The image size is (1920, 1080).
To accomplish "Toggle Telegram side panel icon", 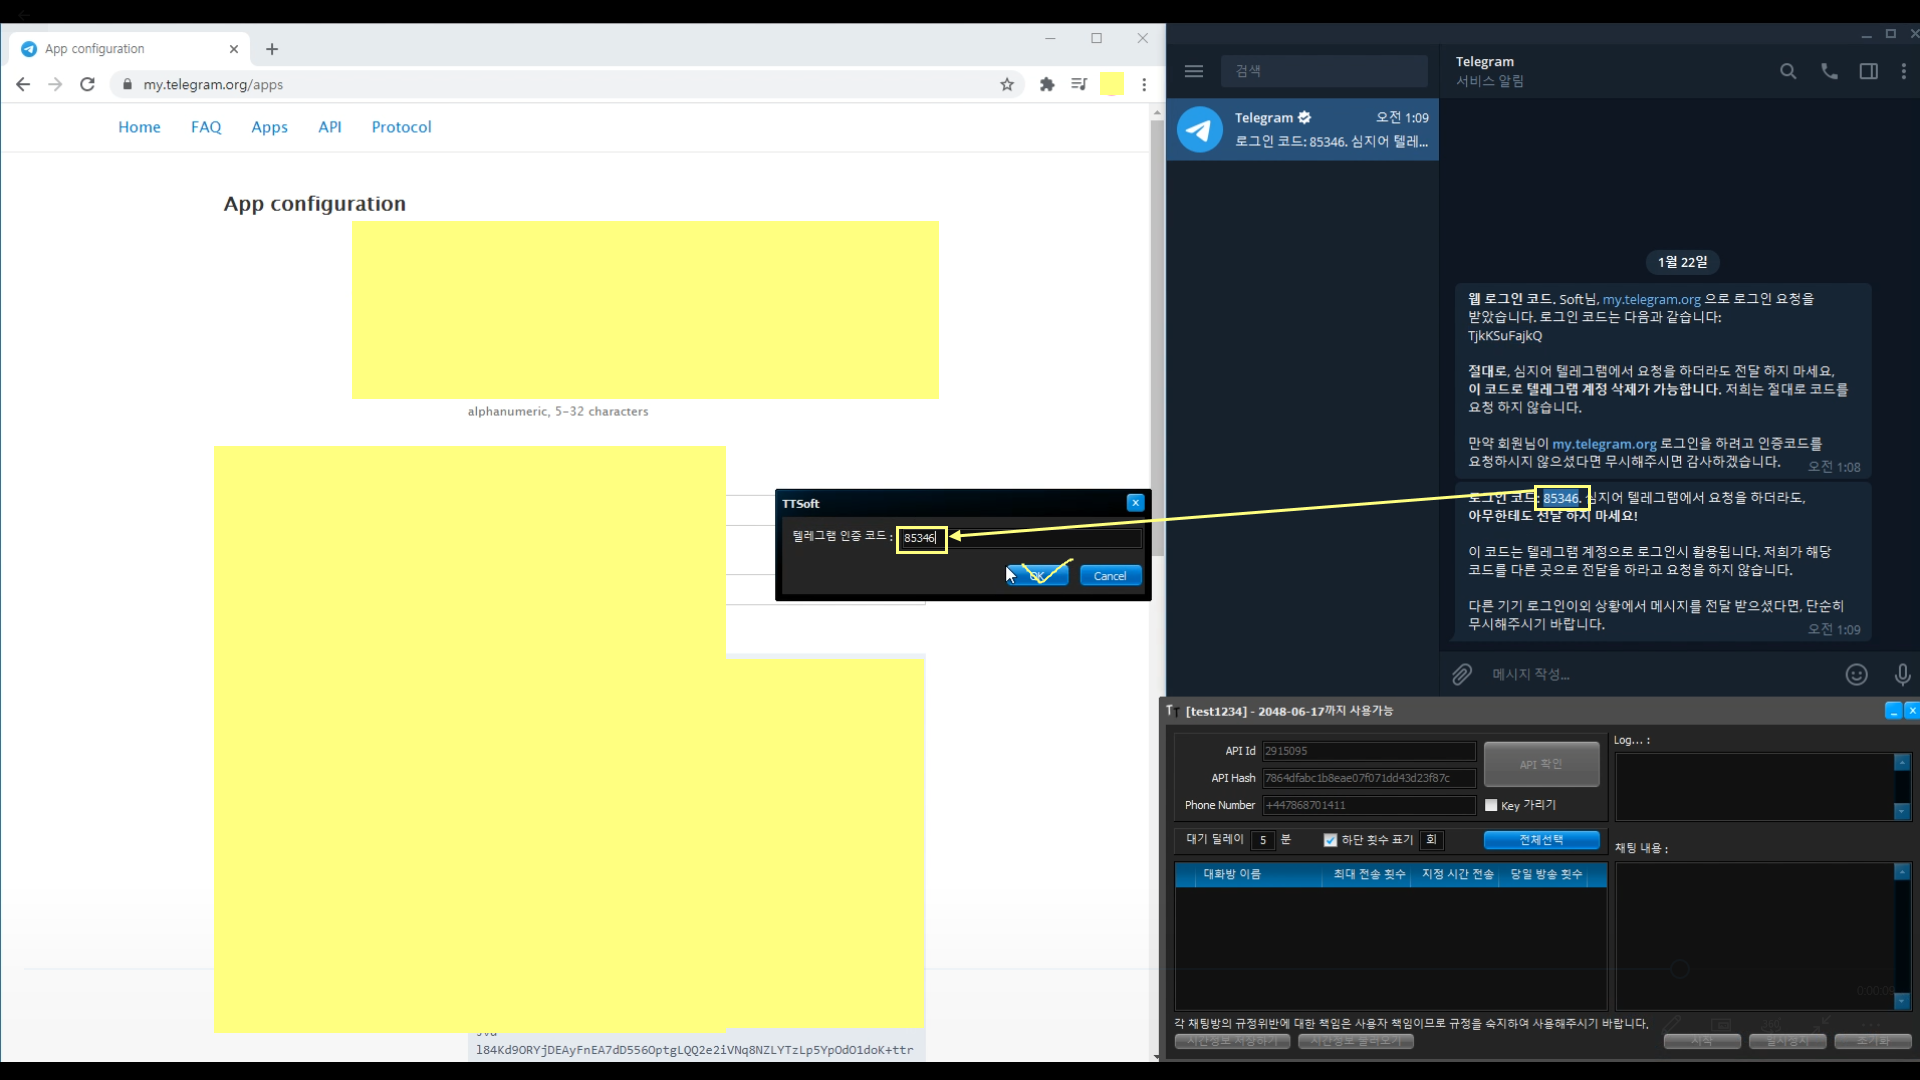I will coord(1868,71).
